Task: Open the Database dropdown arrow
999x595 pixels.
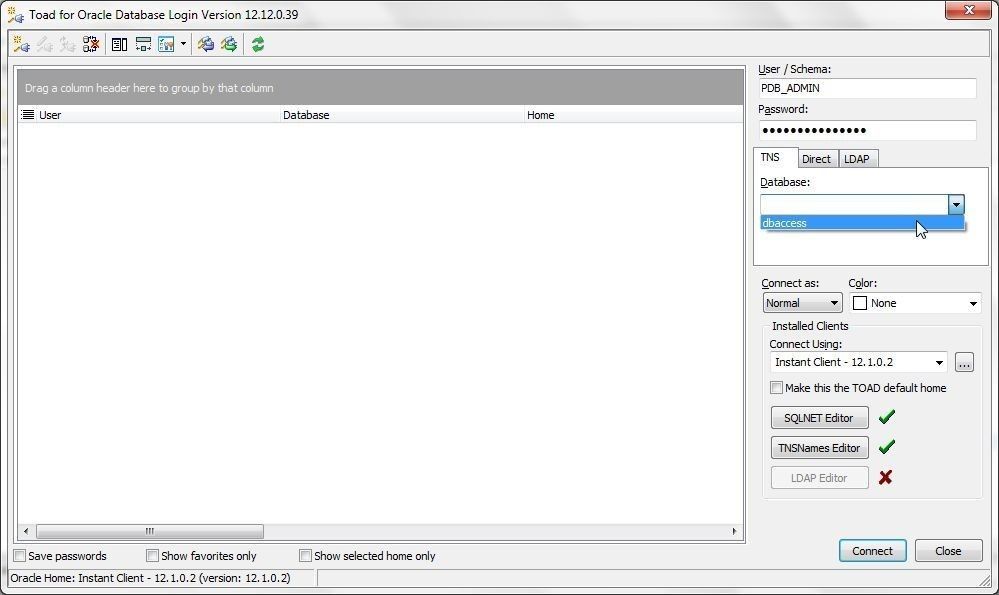Action: pyautogui.click(x=956, y=204)
